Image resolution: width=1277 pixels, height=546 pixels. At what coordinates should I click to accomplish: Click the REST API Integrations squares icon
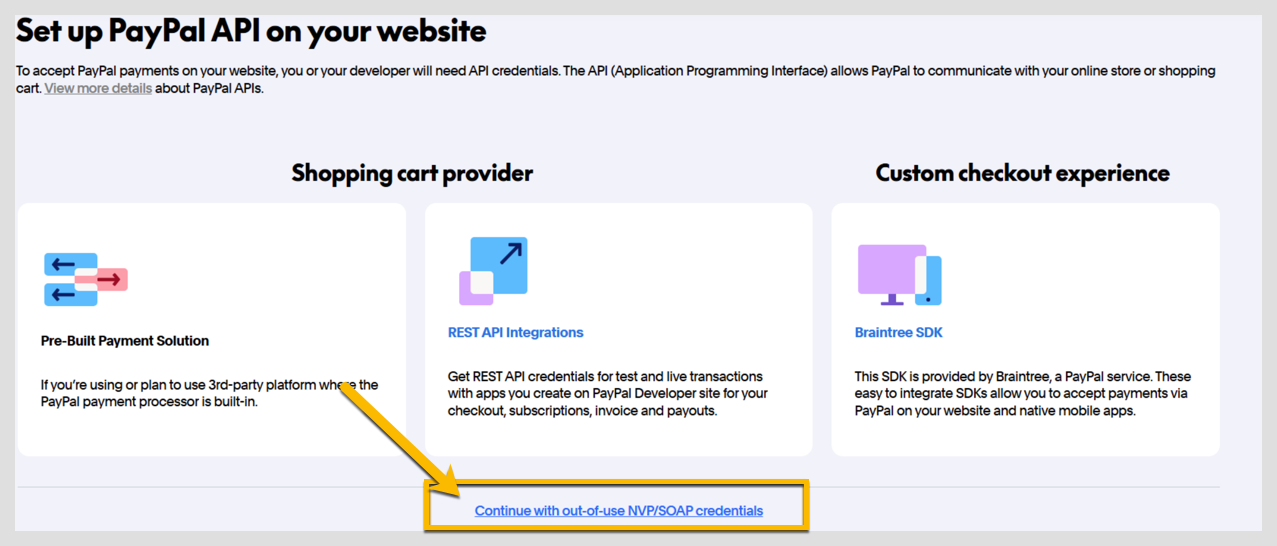pos(493,271)
